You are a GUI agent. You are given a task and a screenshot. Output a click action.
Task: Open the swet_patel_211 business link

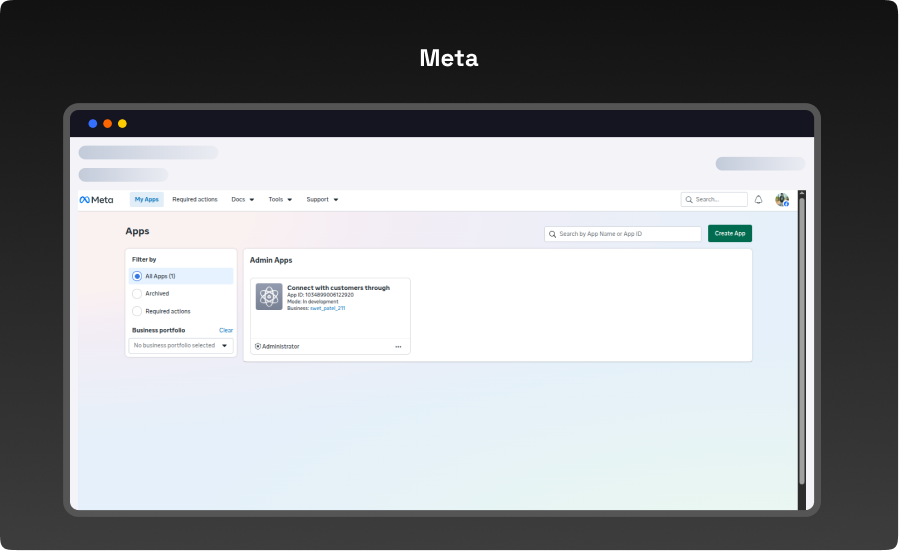coord(327,308)
